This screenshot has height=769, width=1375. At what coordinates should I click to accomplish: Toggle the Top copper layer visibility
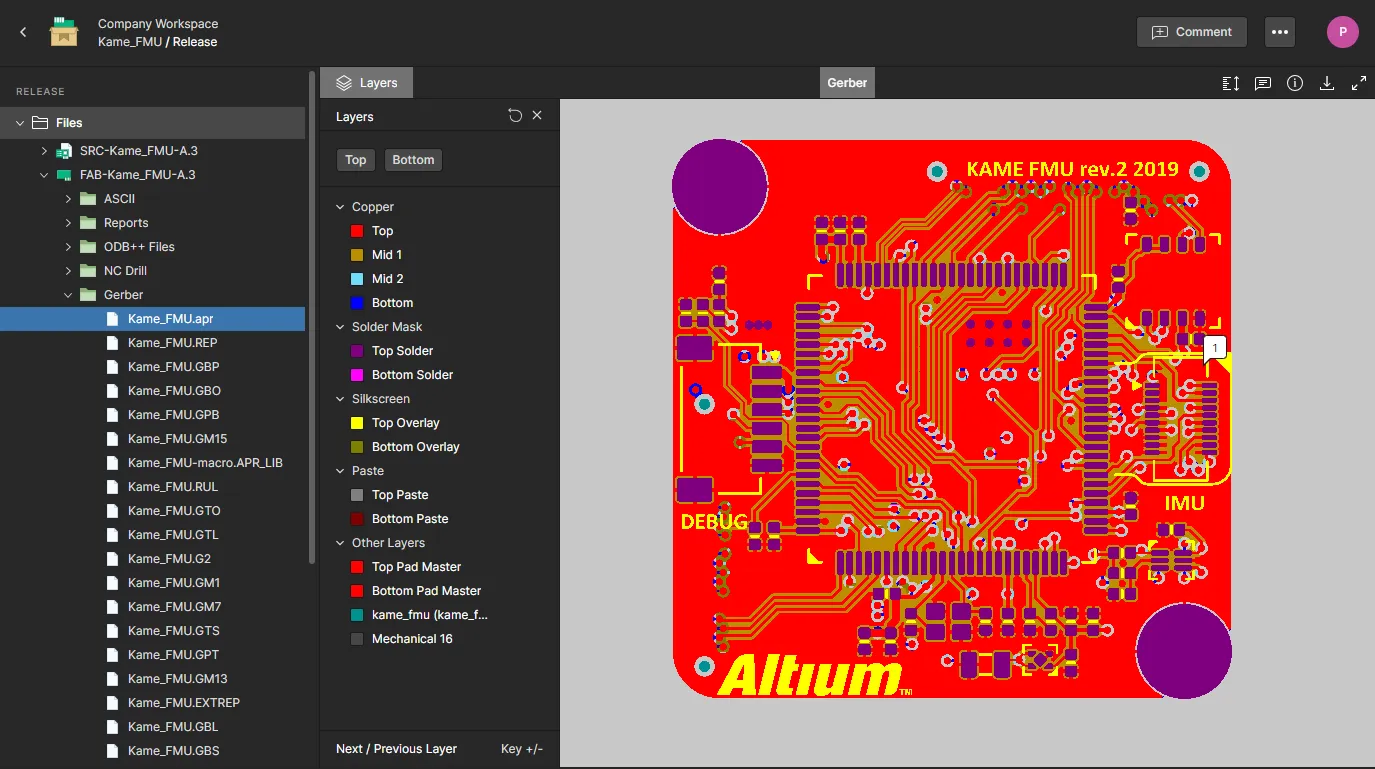click(x=357, y=231)
